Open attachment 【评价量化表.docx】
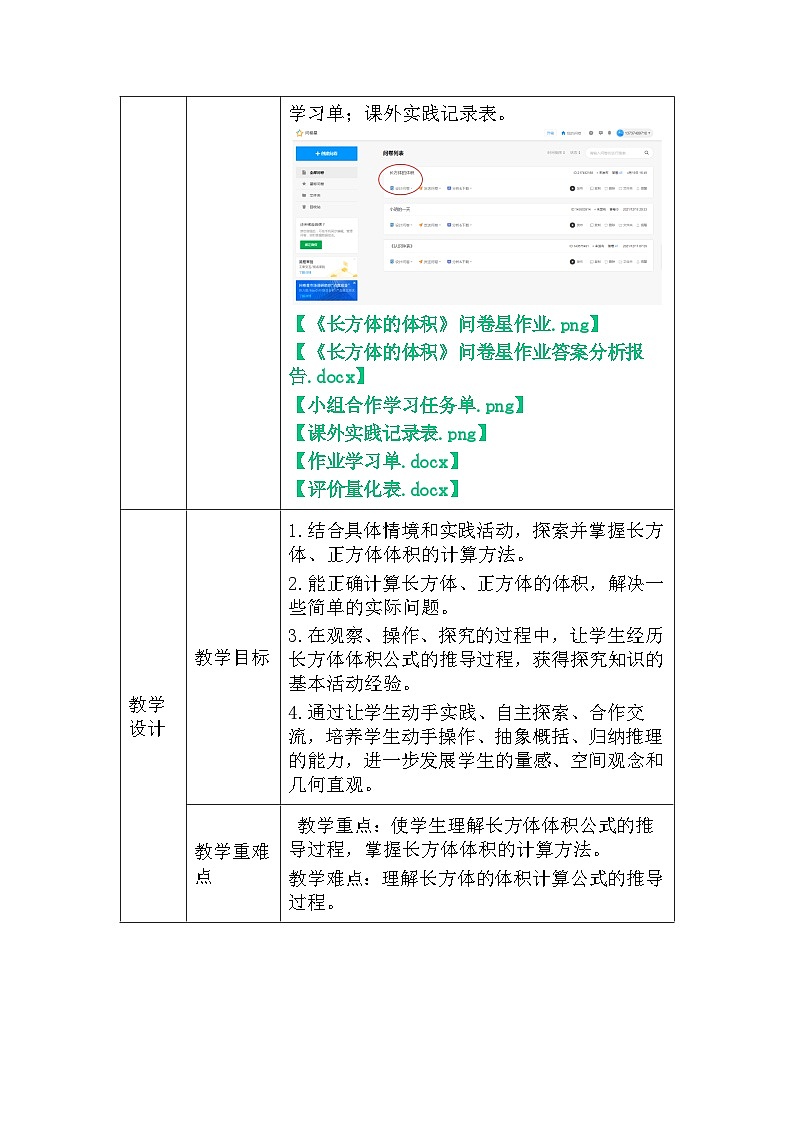 376,489
